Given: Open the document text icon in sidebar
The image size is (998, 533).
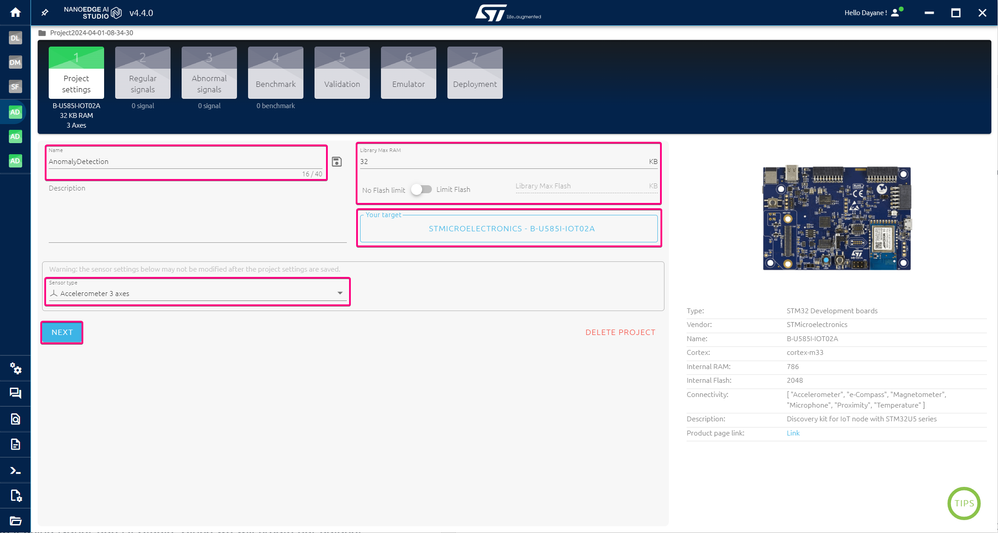Looking at the screenshot, I should tap(15, 444).
